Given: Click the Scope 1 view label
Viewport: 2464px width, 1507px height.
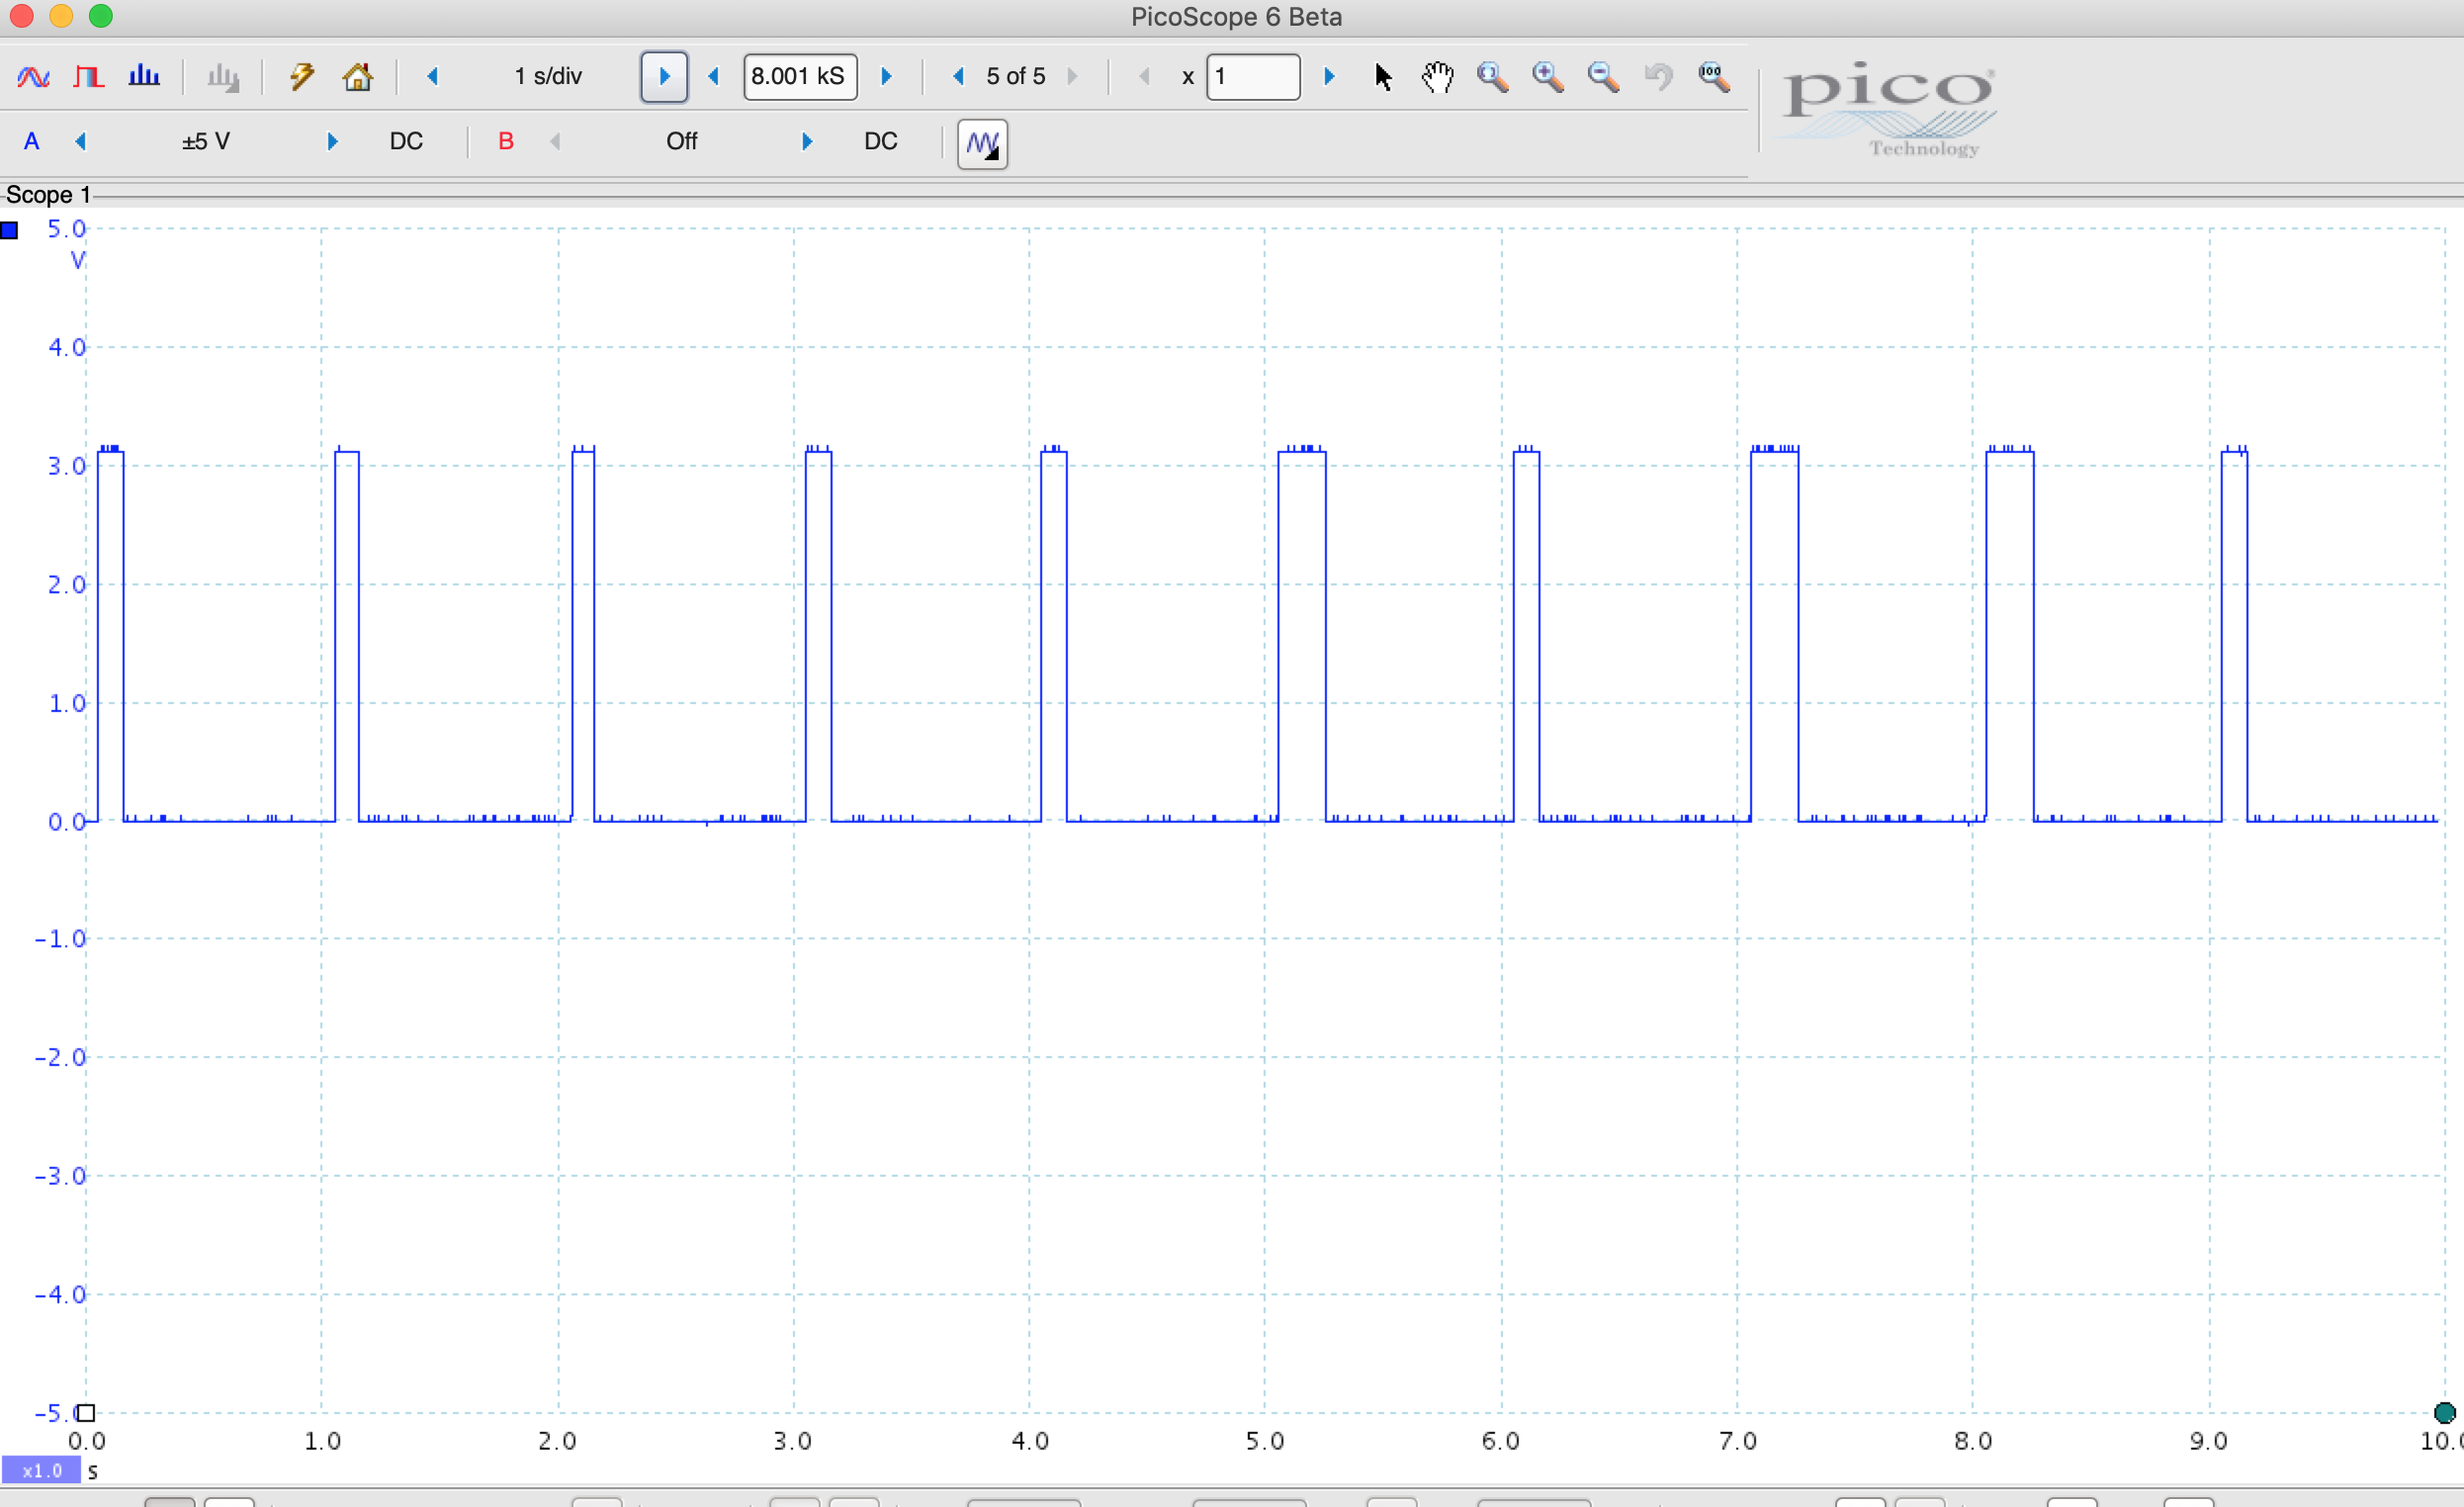Looking at the screenshot, I should [48, 194].
